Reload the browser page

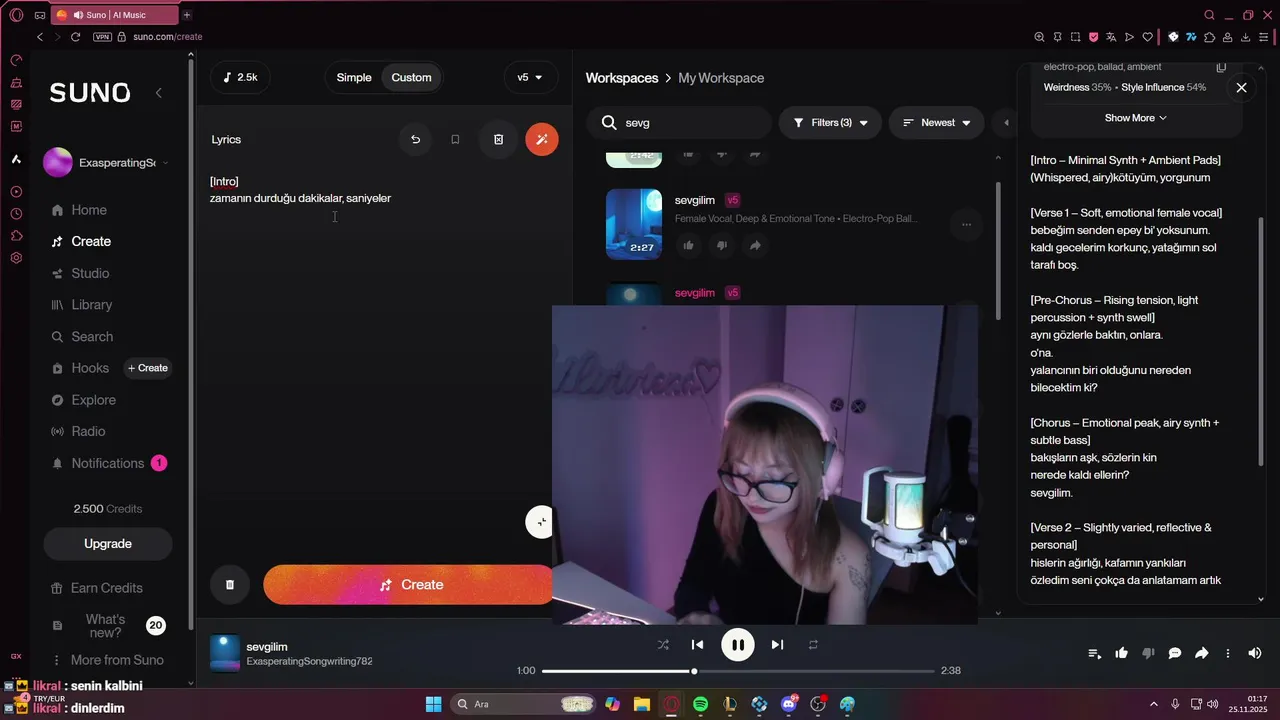tap(75, 37)
